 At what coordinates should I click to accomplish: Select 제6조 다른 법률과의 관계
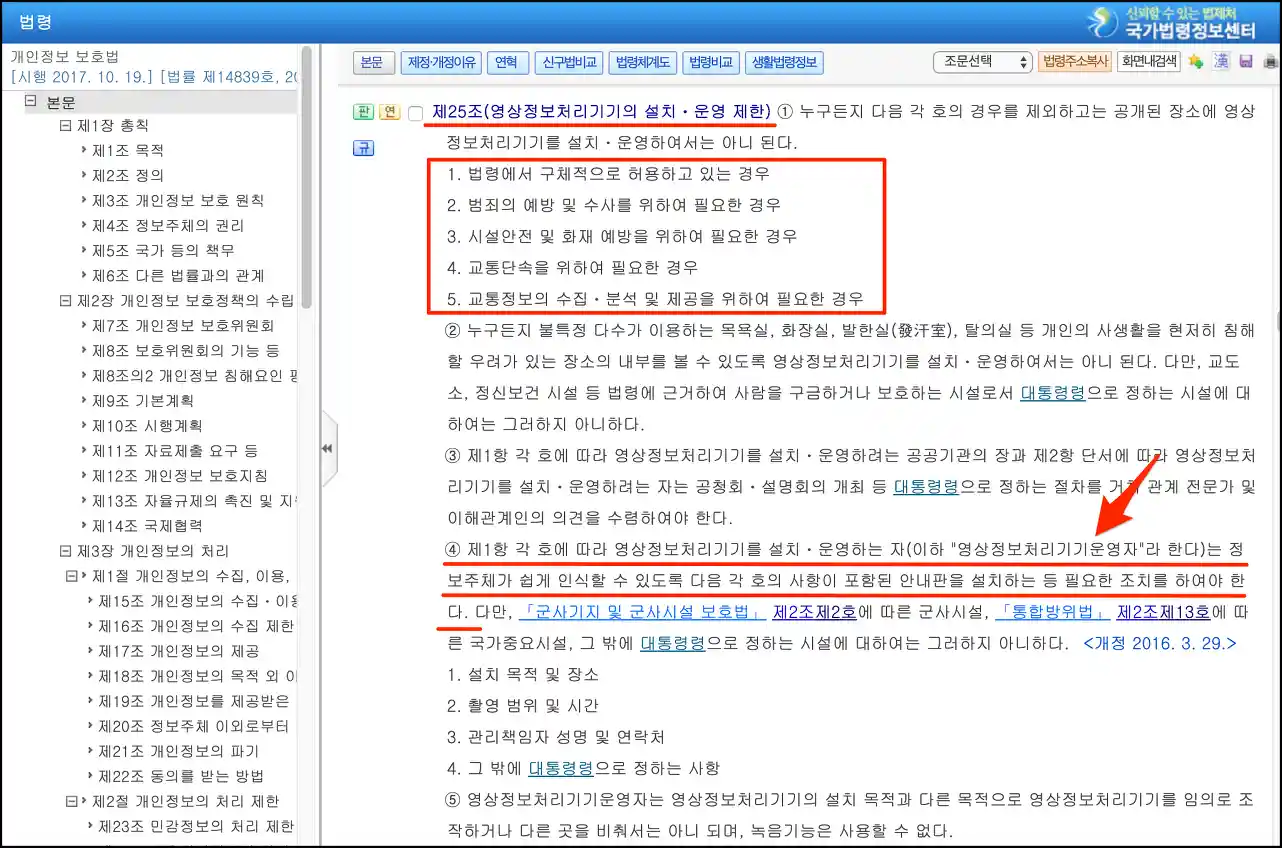(x=178, y=275)
